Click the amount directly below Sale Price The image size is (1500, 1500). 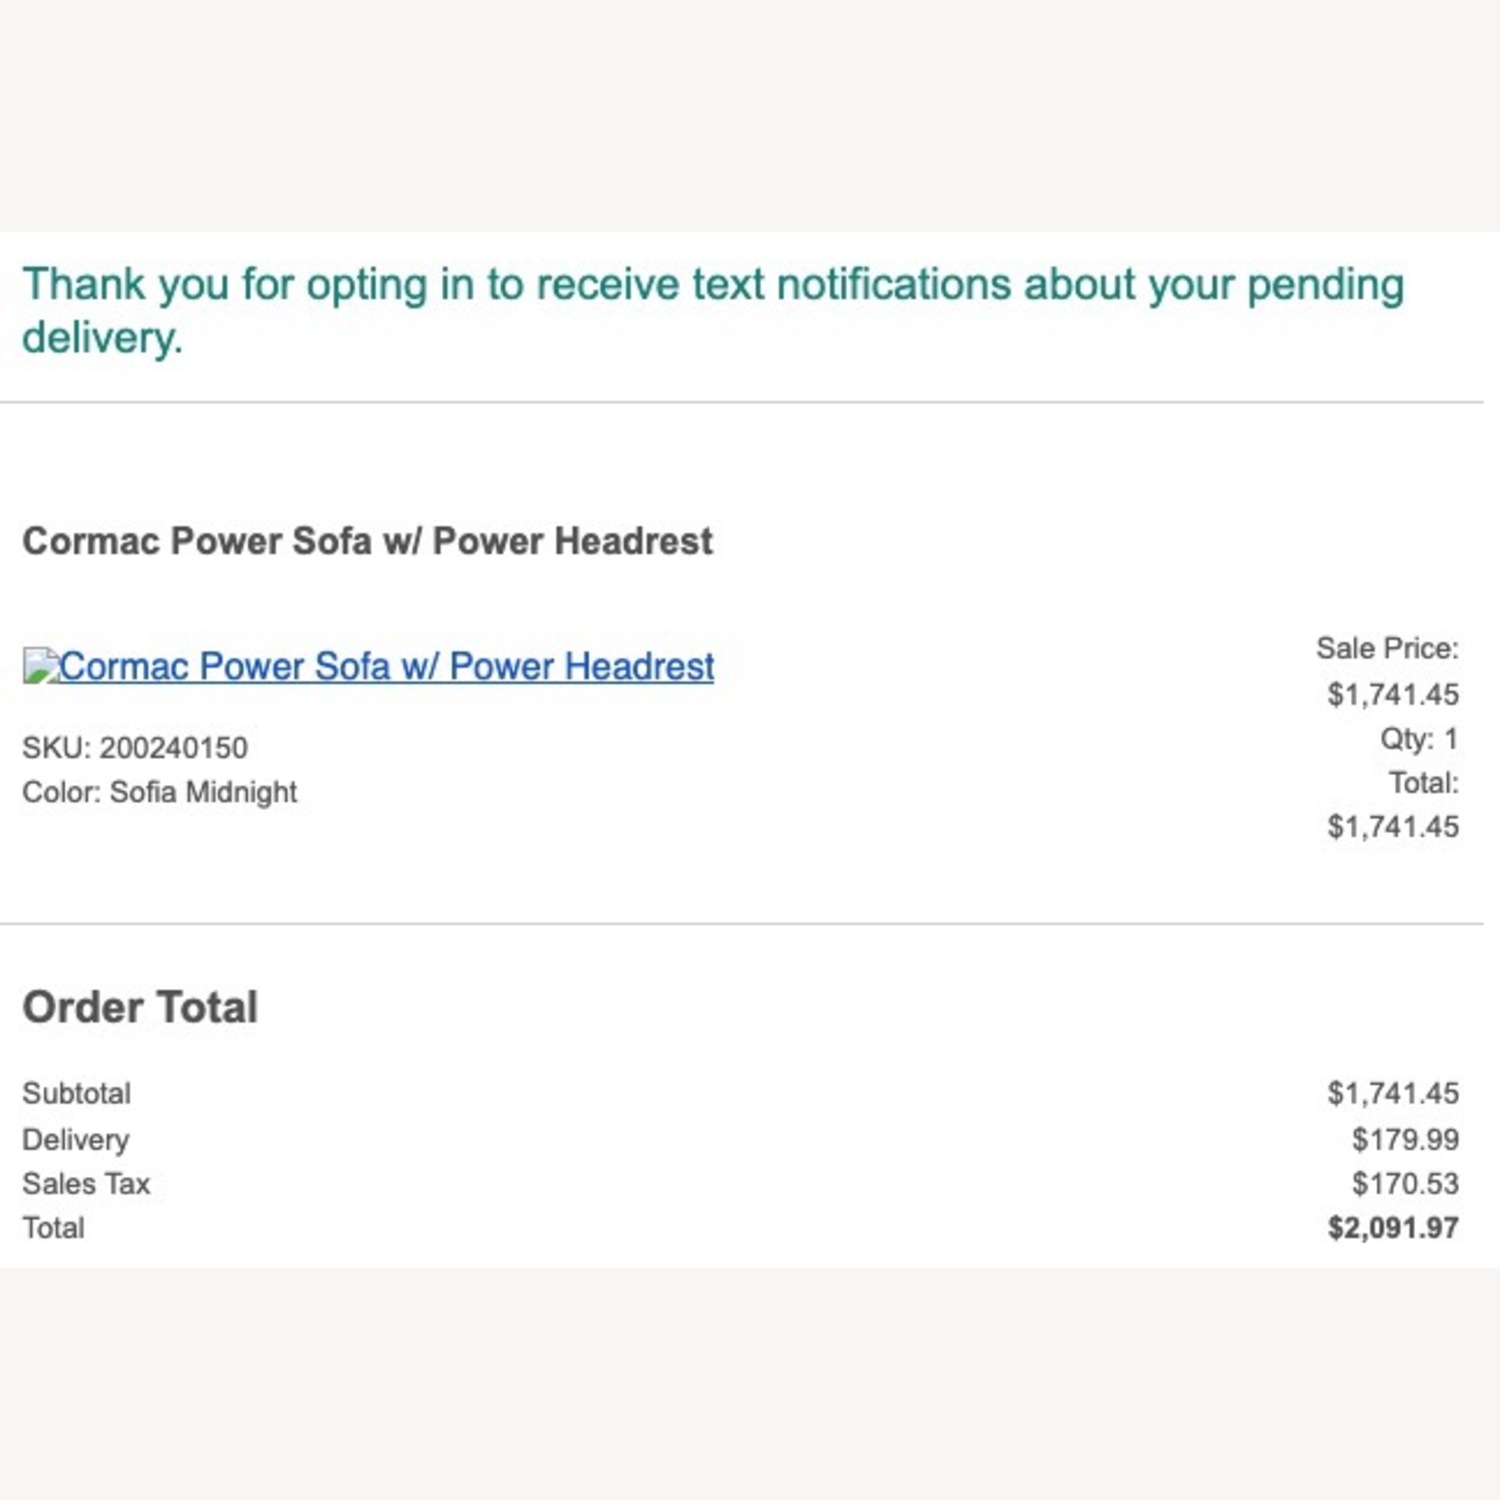[1392, 694]
